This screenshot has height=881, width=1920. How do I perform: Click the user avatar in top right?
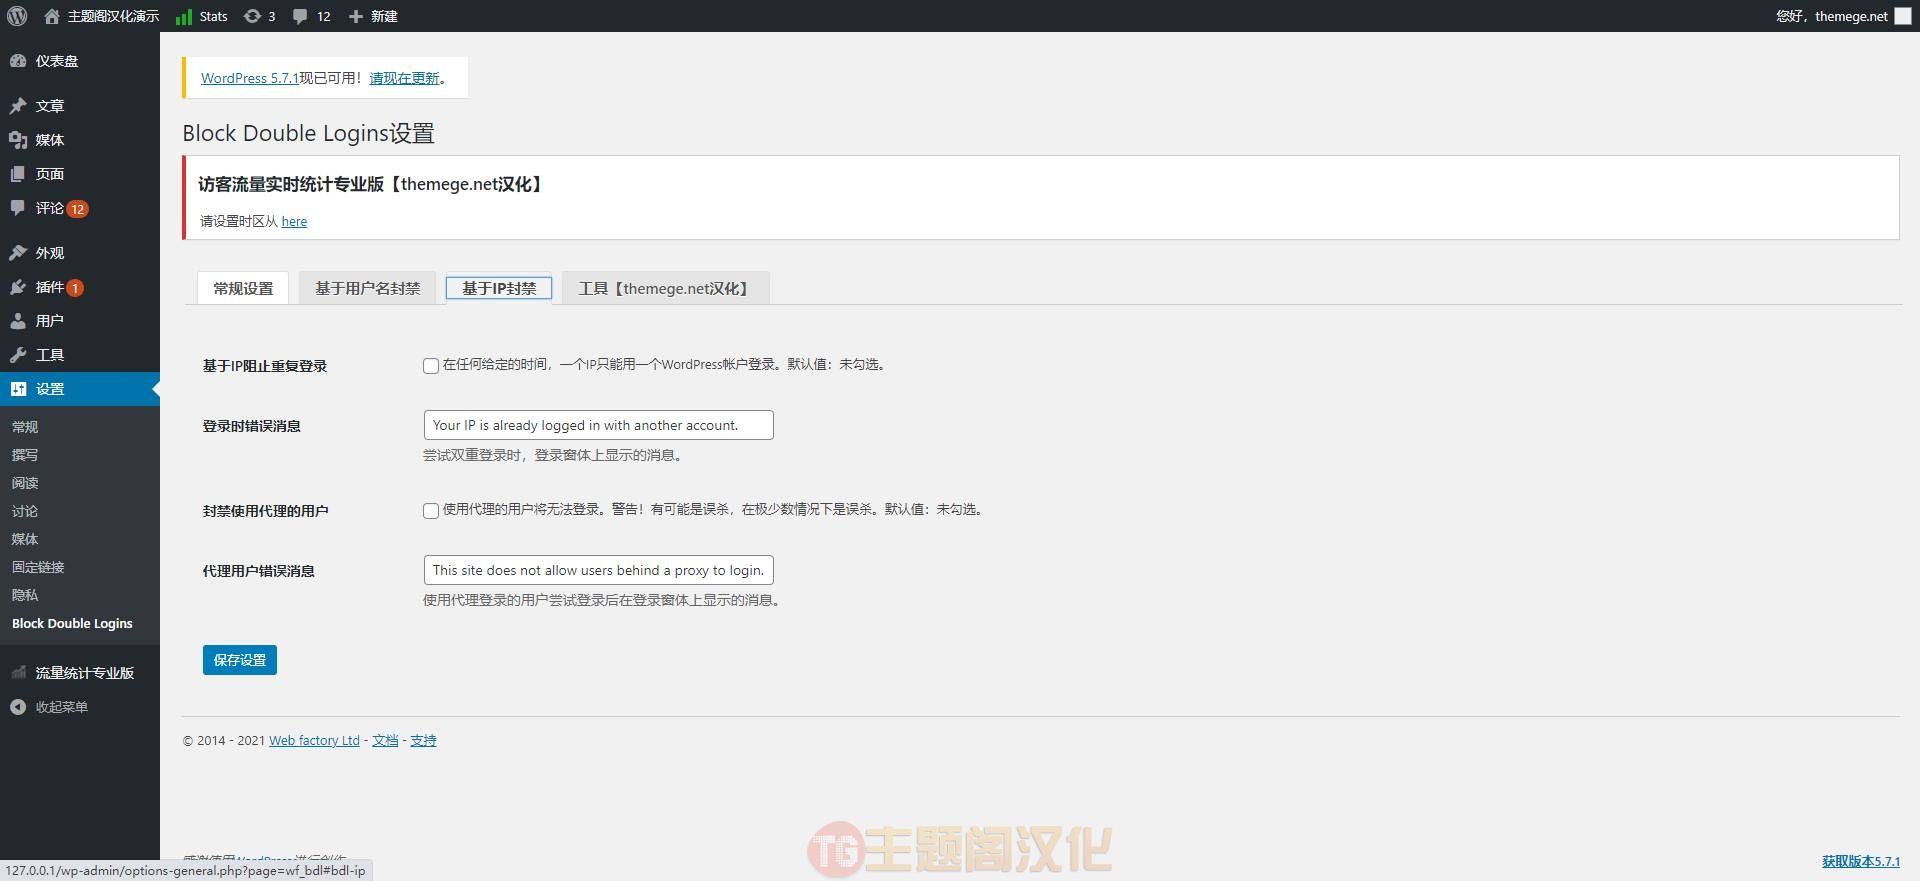coord(1903,16)
